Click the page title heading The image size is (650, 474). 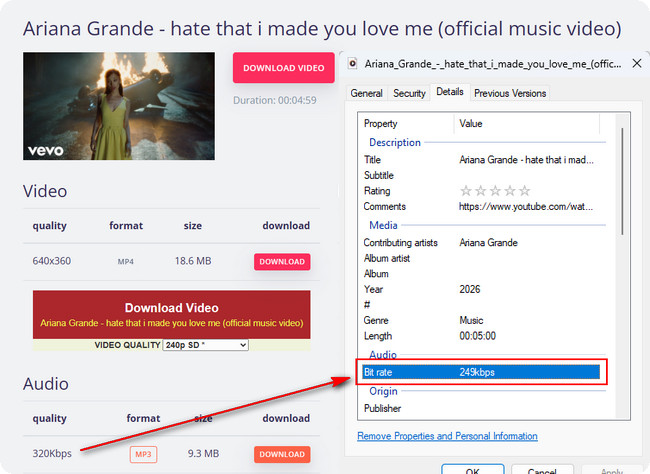[322, 29]
